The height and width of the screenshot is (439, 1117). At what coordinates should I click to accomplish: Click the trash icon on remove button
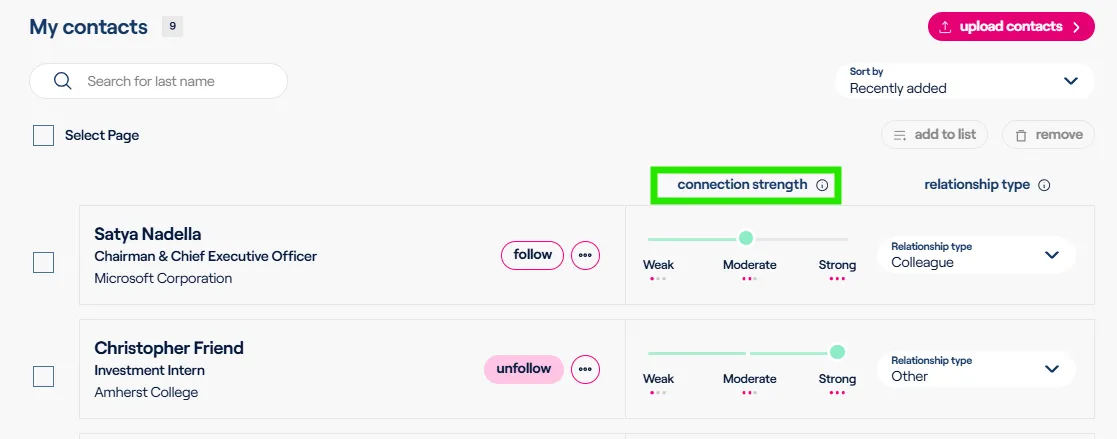tap(1021, 135)
